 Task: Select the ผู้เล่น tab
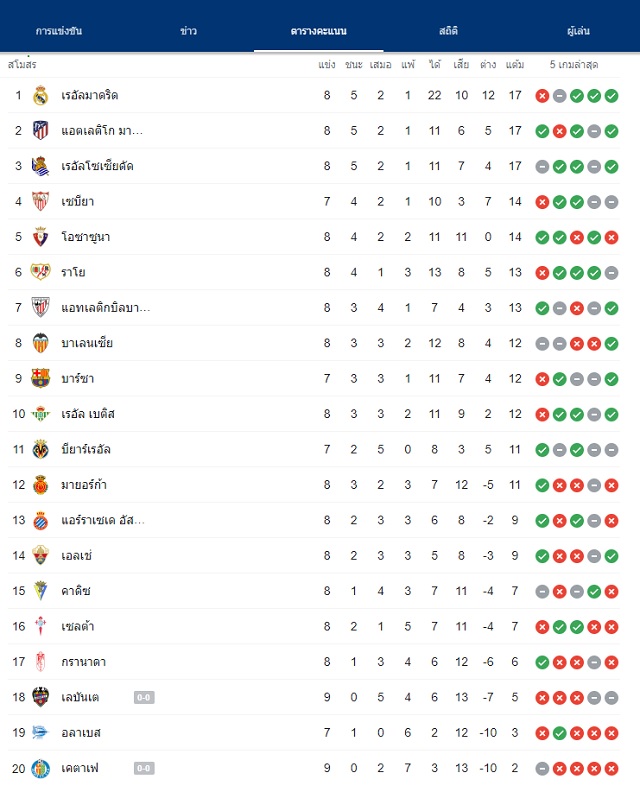pyautogui.click(x=578, y=31)
